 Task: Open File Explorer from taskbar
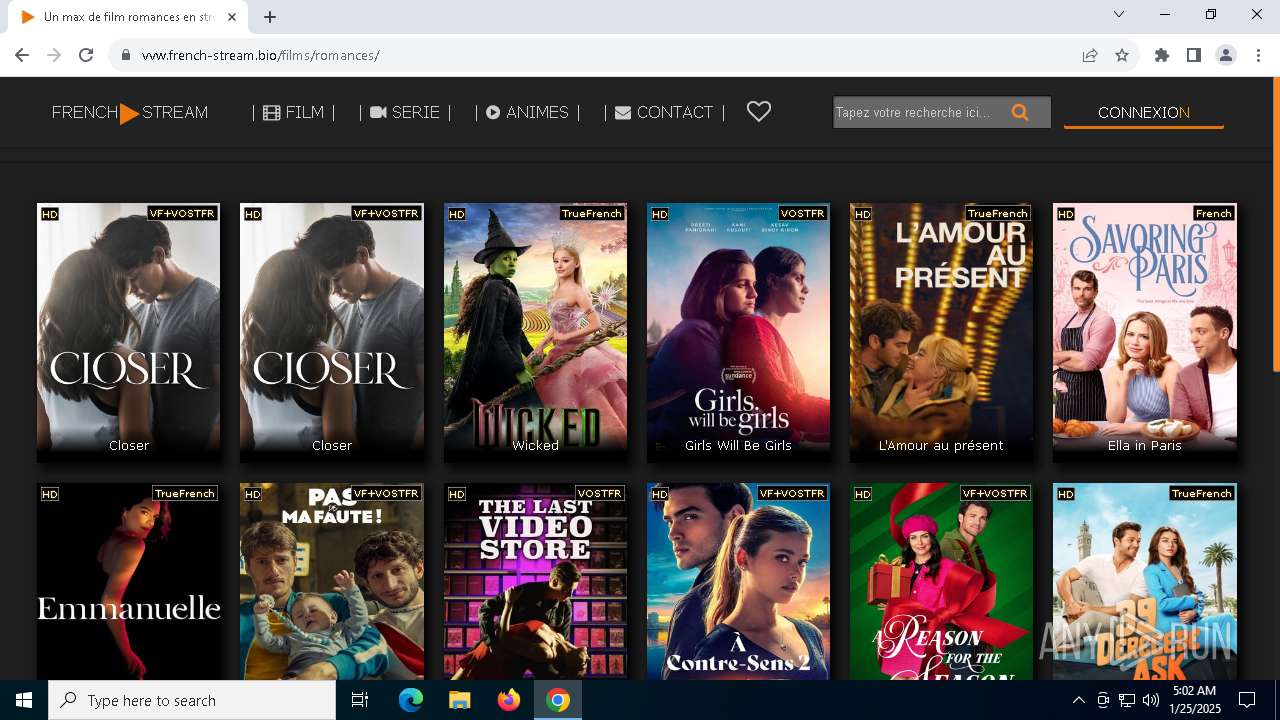[459, 700]
